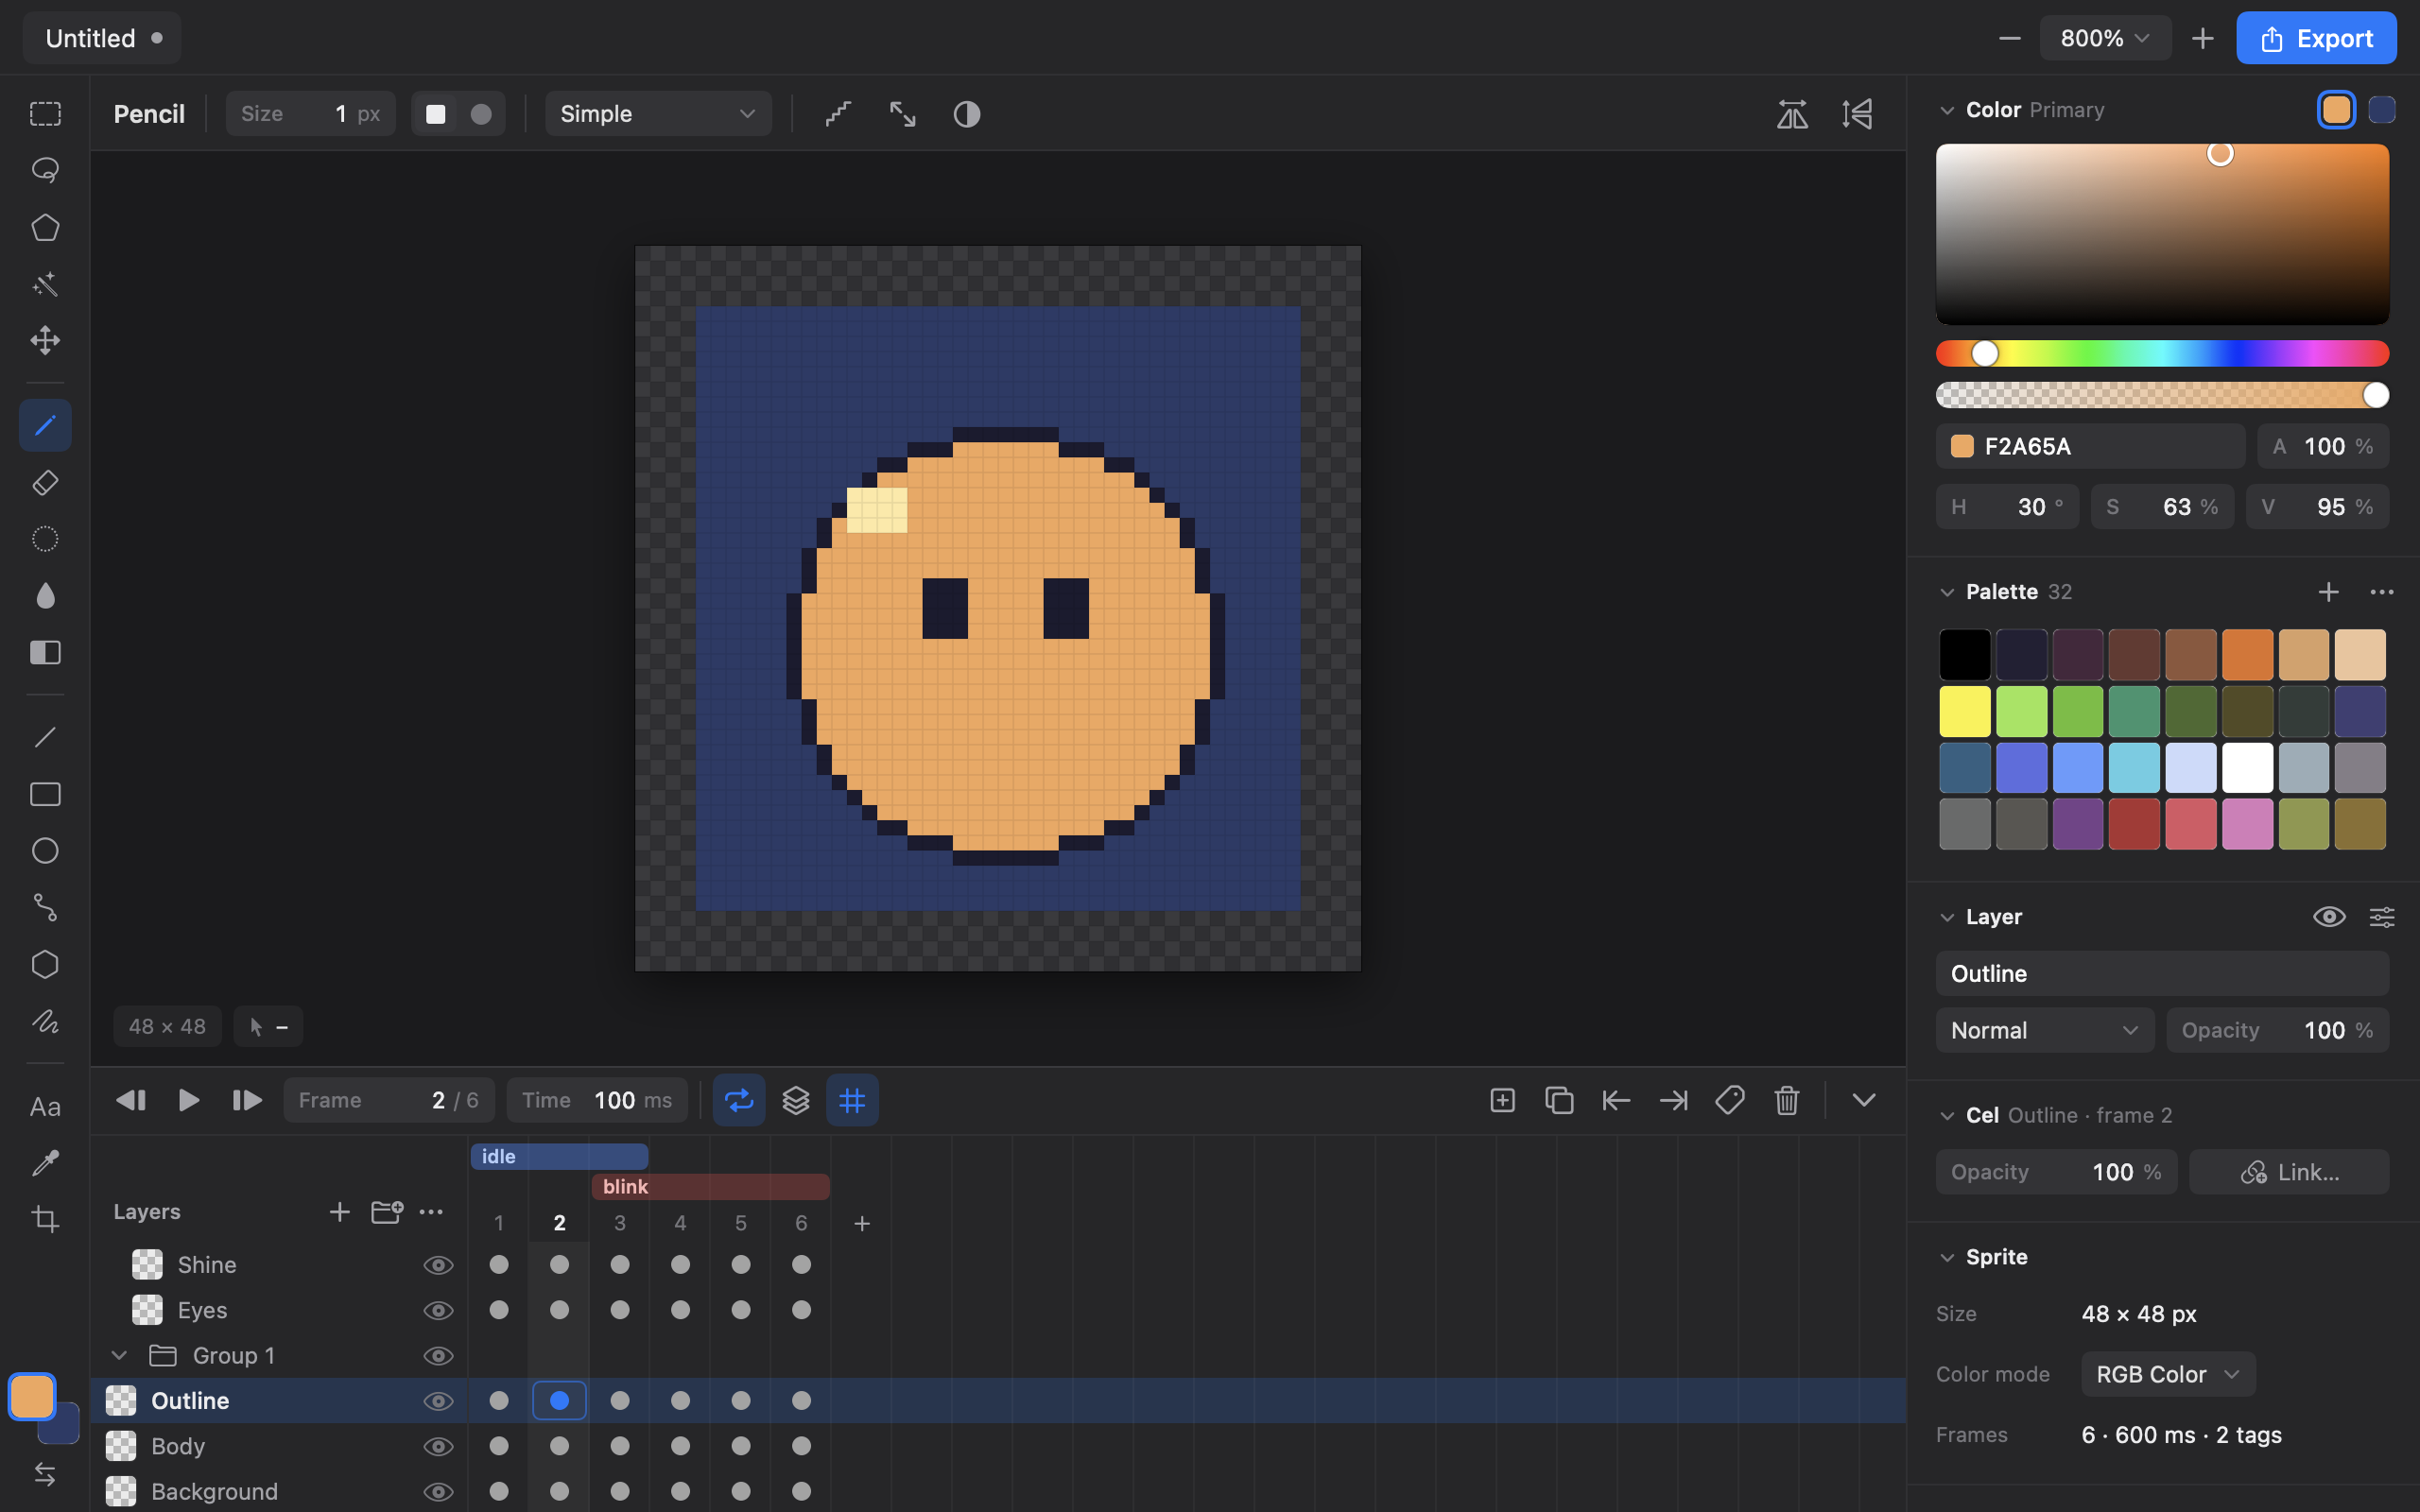Add a new tag to frames
This screenshot has height=1512, width=2420.
click(1730, 1100)
